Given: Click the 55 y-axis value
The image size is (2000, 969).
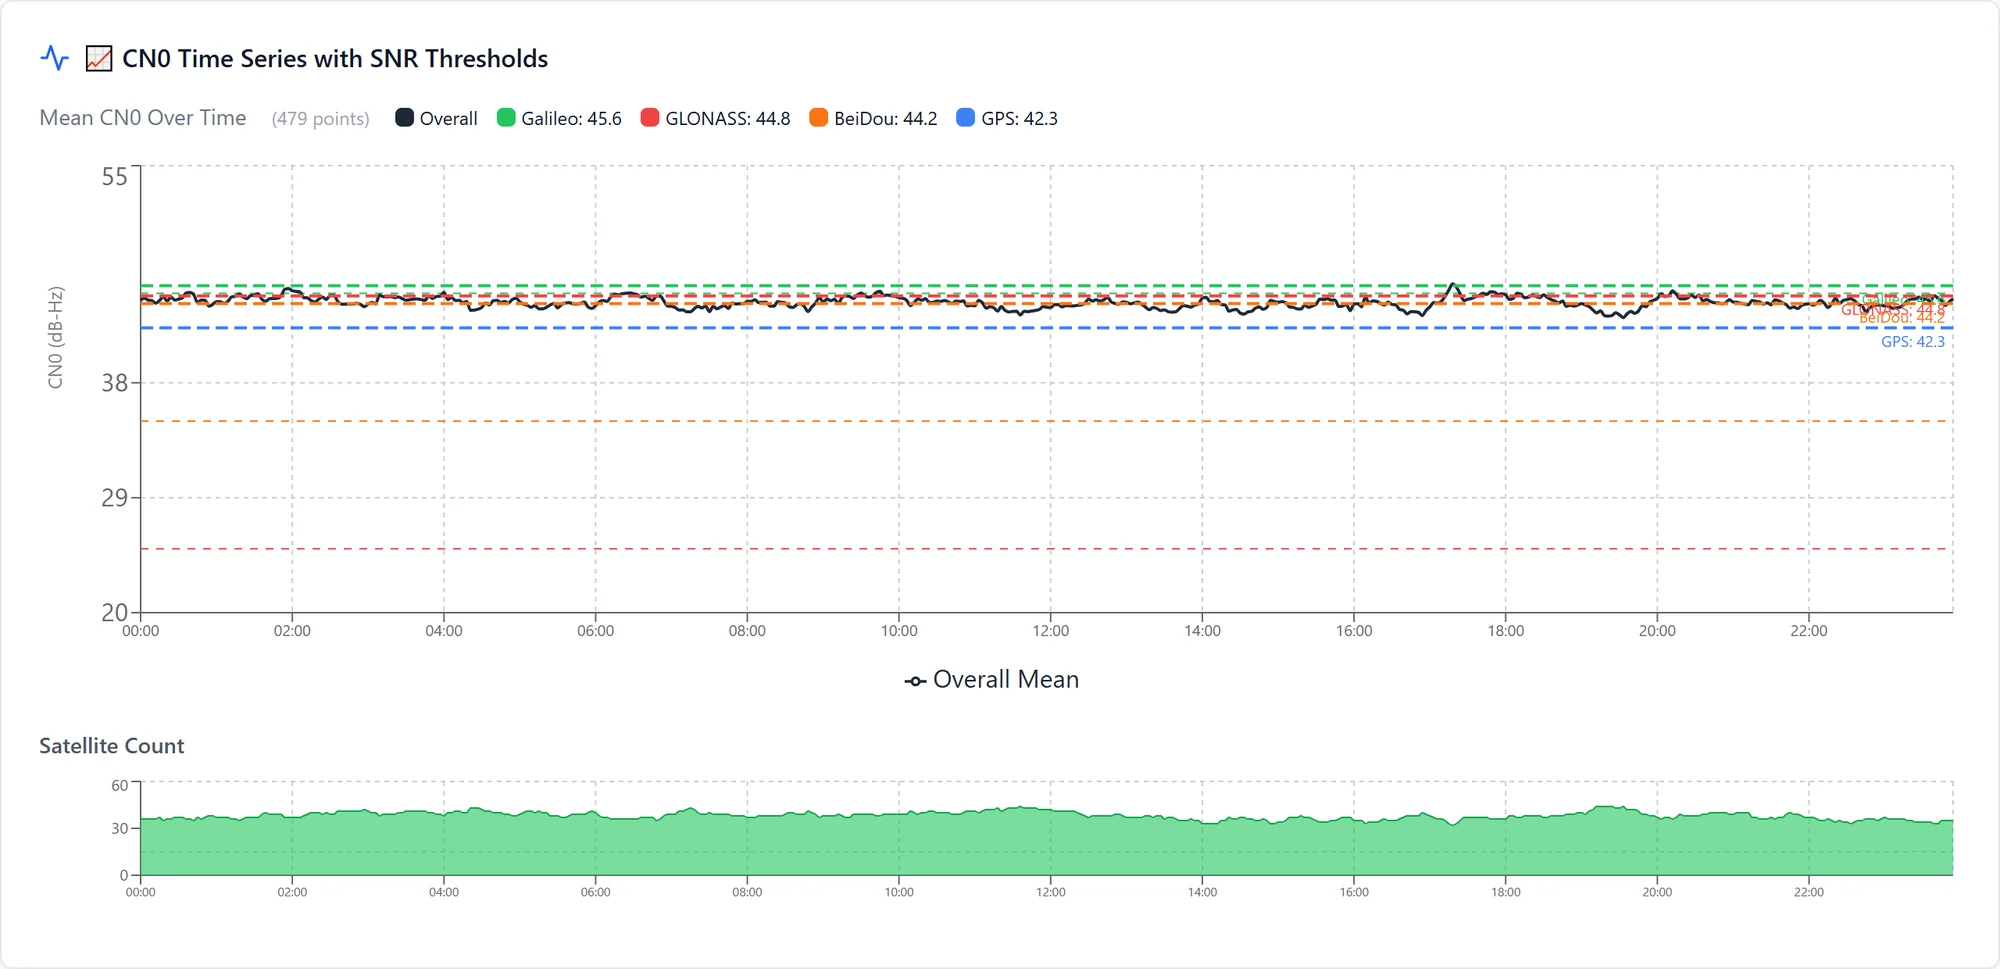Looking at the screenshot, I should pos(115,177).
